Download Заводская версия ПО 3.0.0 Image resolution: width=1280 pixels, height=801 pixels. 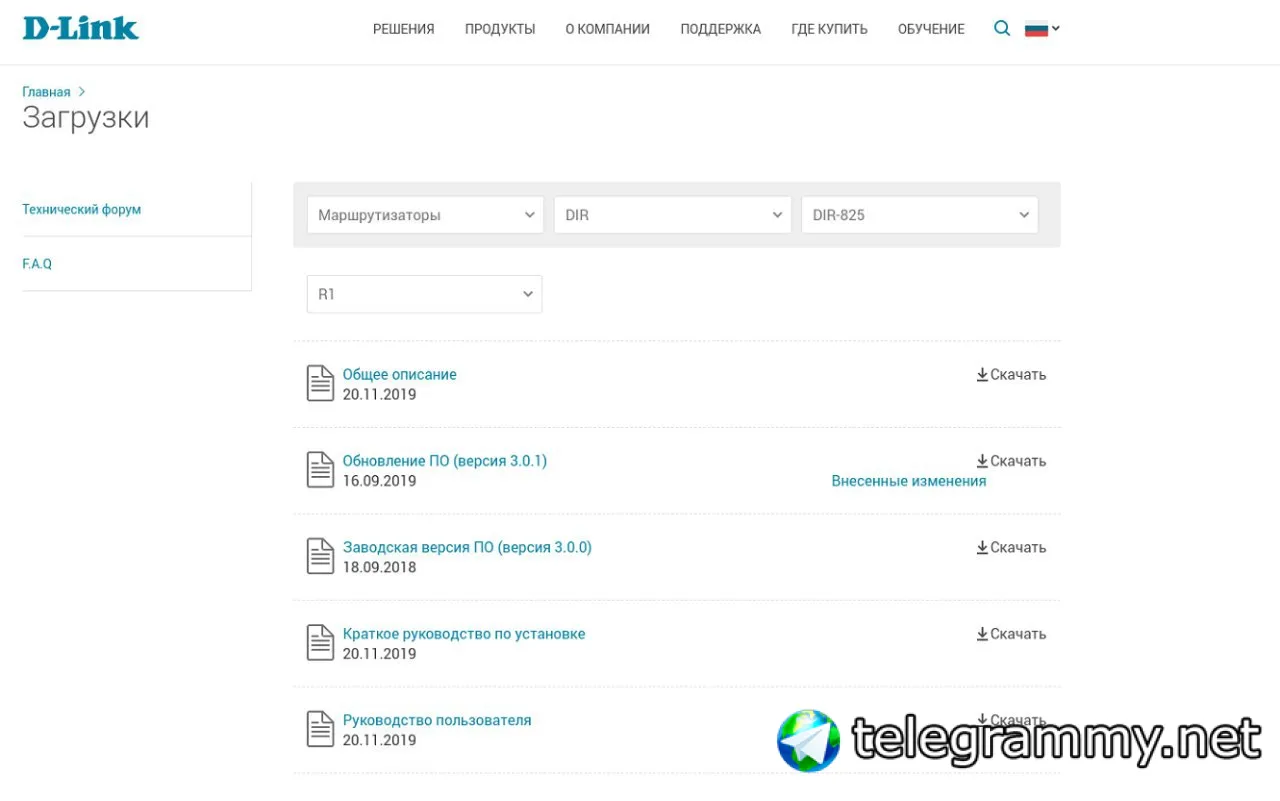coord(1011,547)
